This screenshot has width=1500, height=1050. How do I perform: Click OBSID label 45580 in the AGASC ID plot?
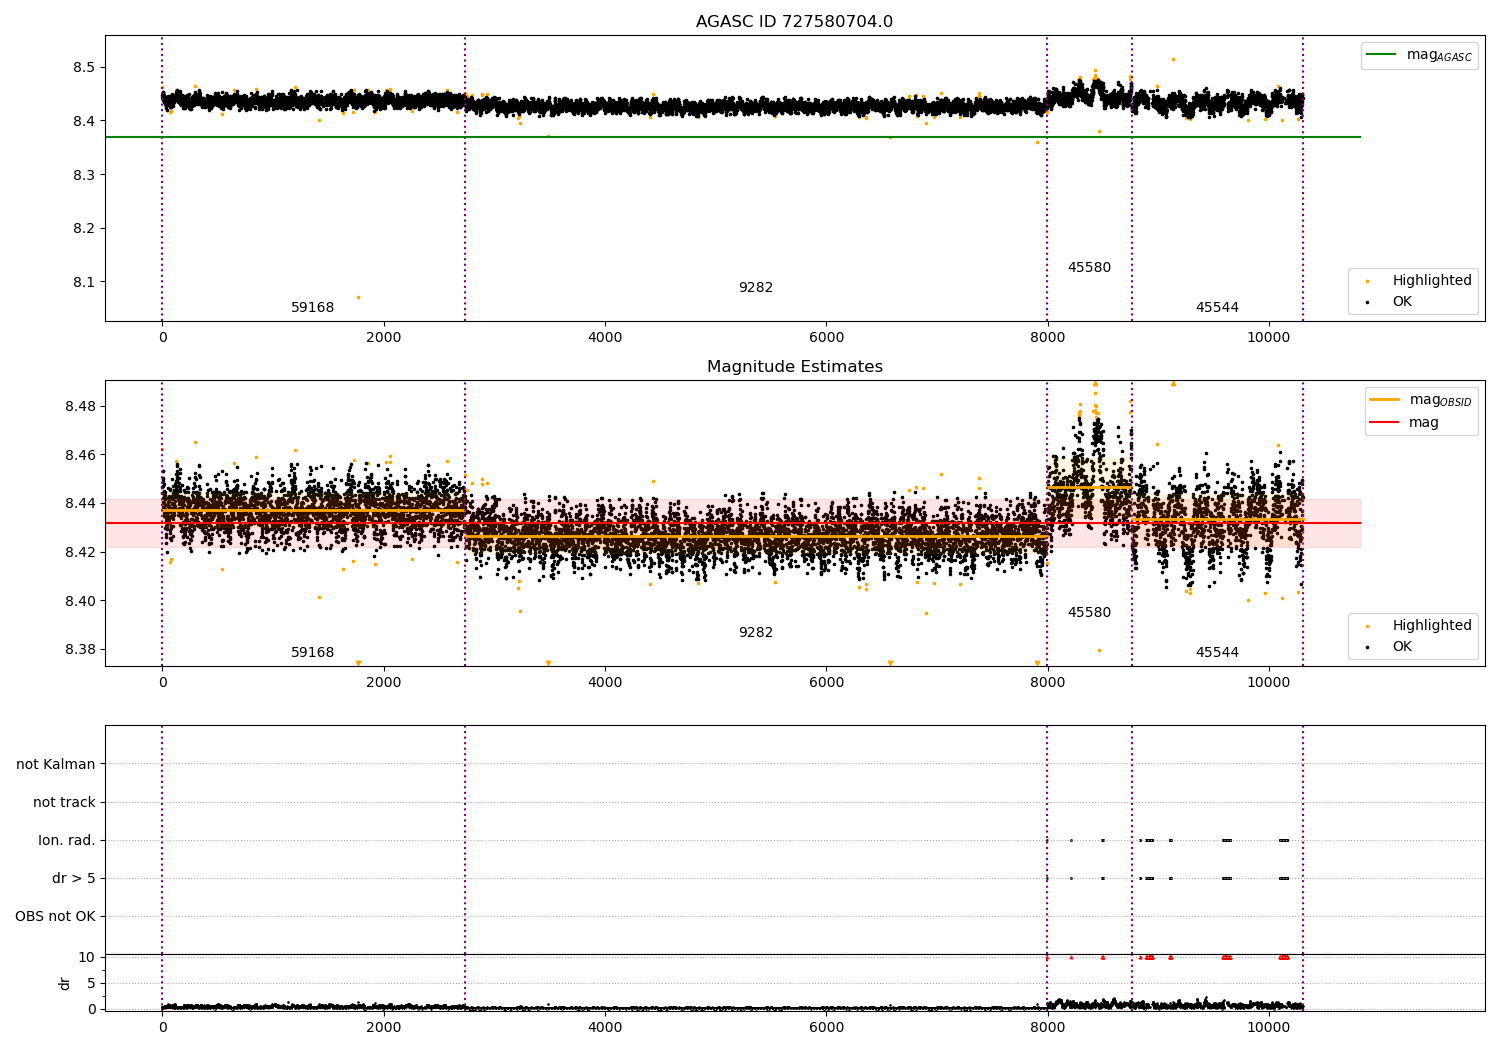tap(1089, 268)
